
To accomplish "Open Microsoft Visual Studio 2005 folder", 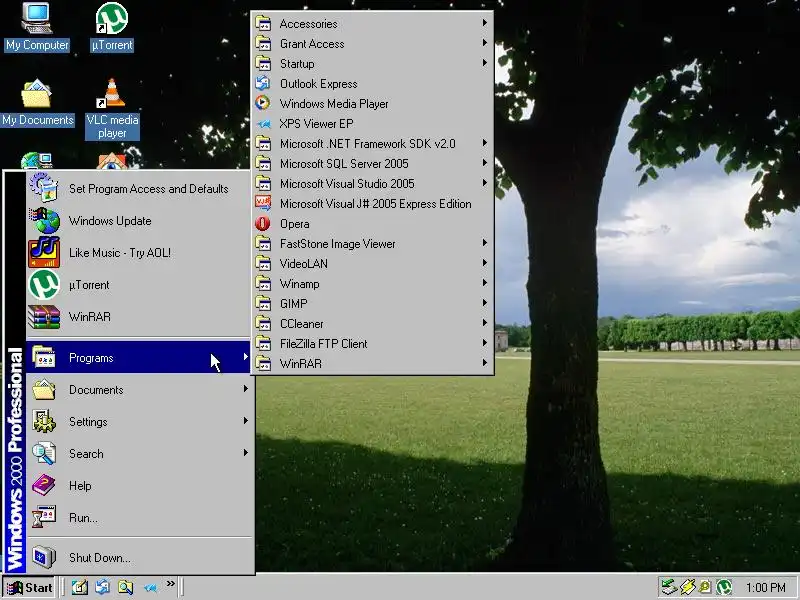I will pos(372,183).
